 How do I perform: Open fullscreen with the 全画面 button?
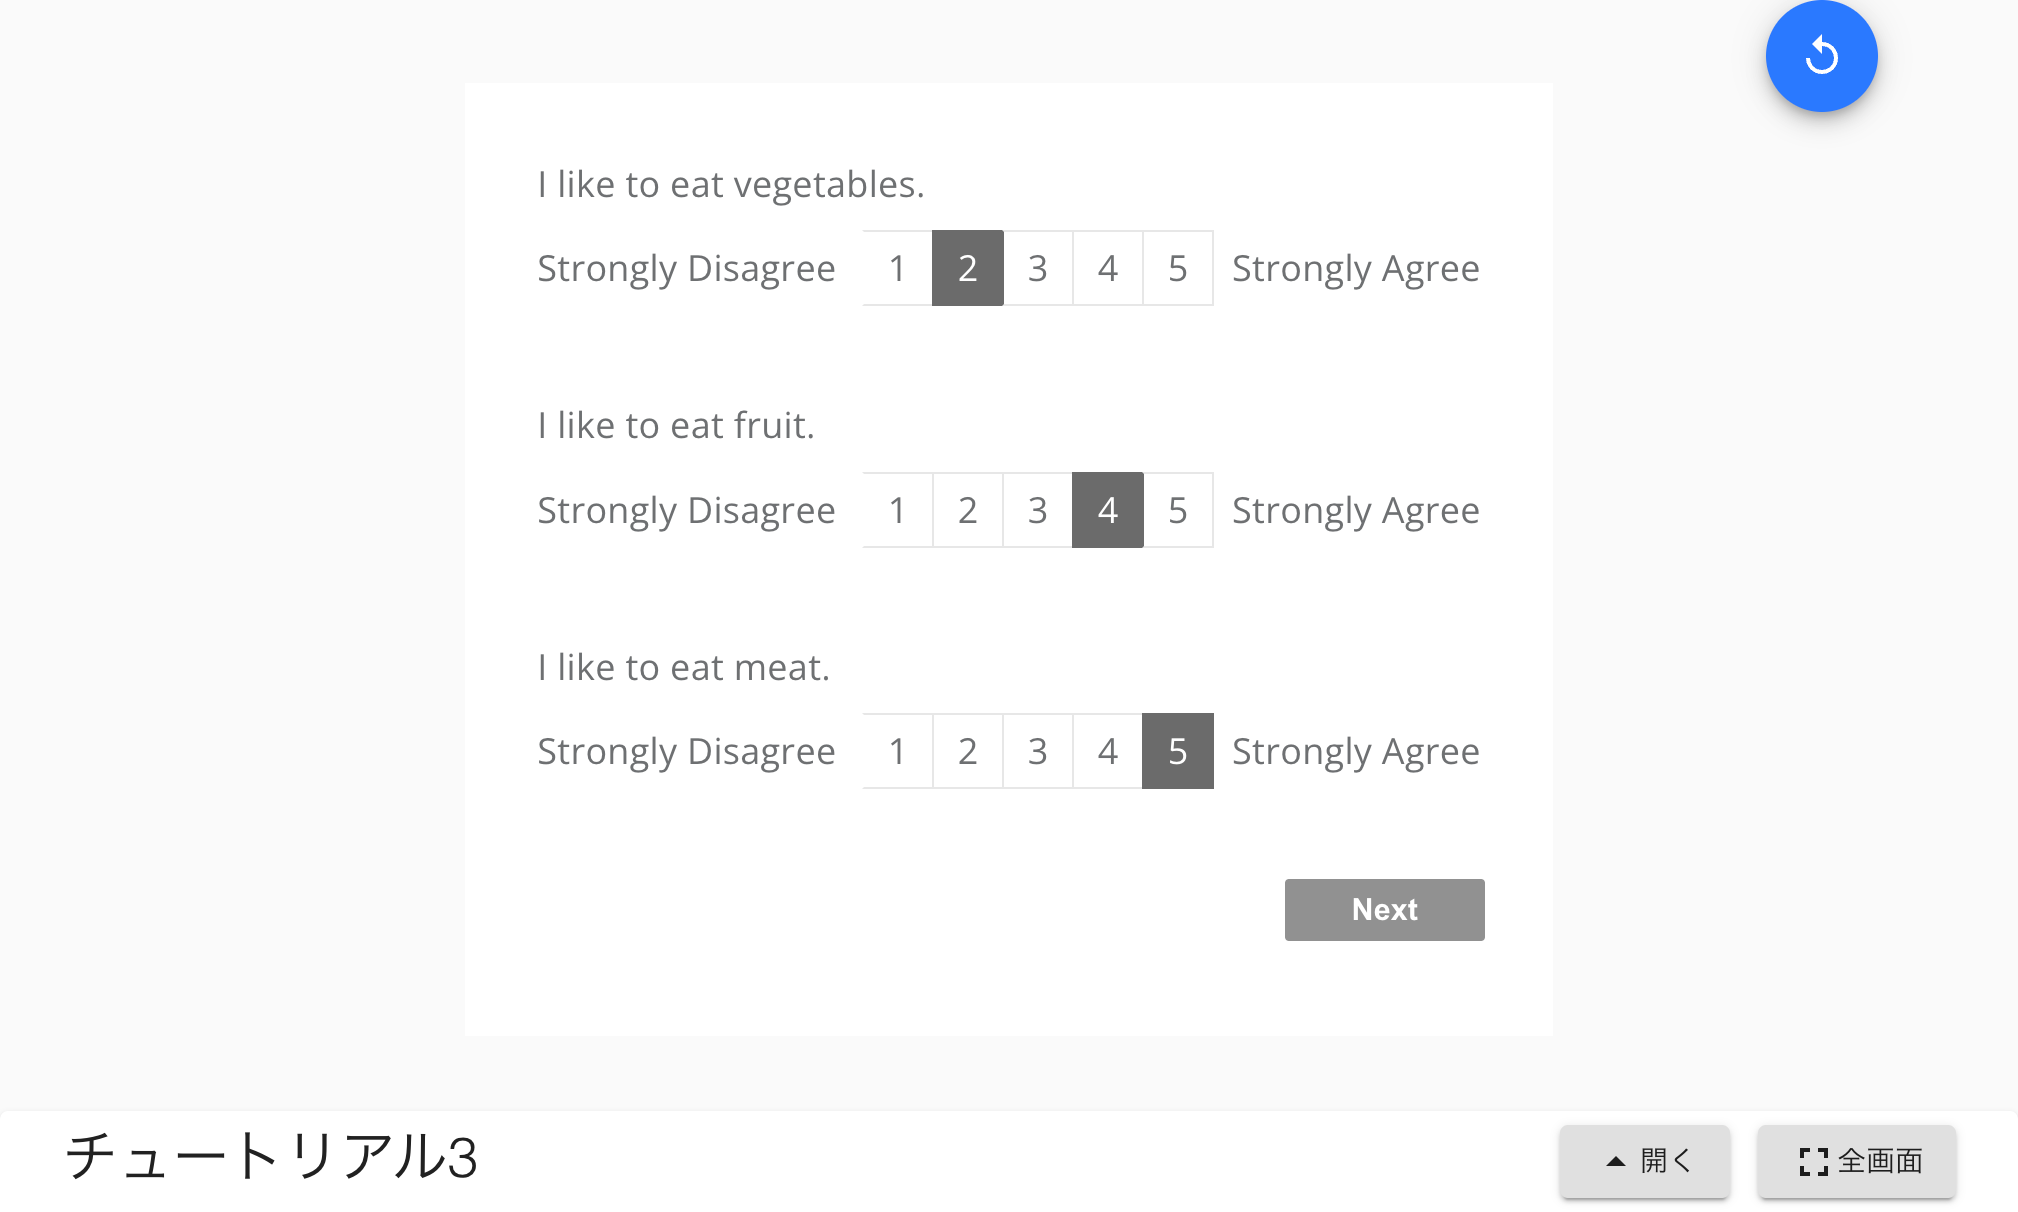click(x=1857, y=1161)
